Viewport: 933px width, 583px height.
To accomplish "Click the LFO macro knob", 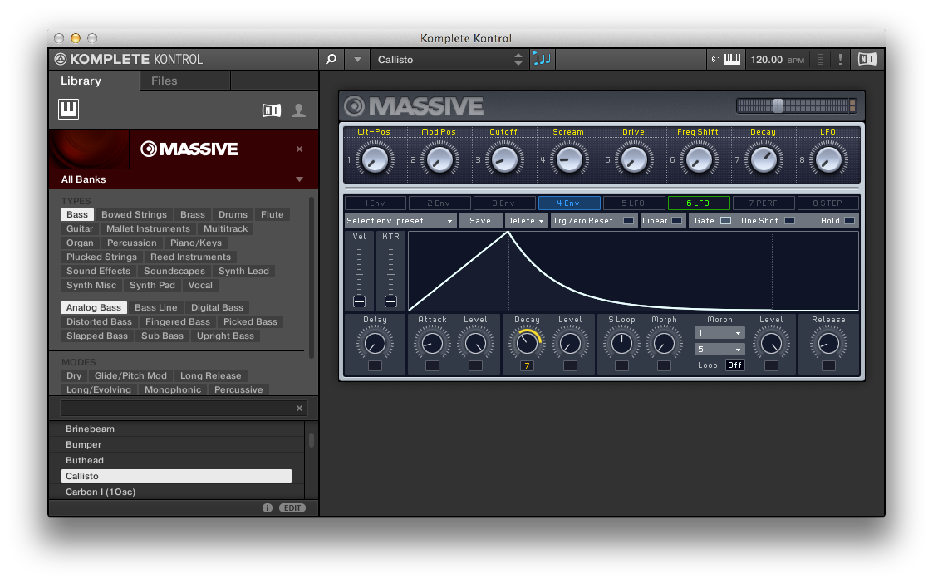I will pos(828,159).
